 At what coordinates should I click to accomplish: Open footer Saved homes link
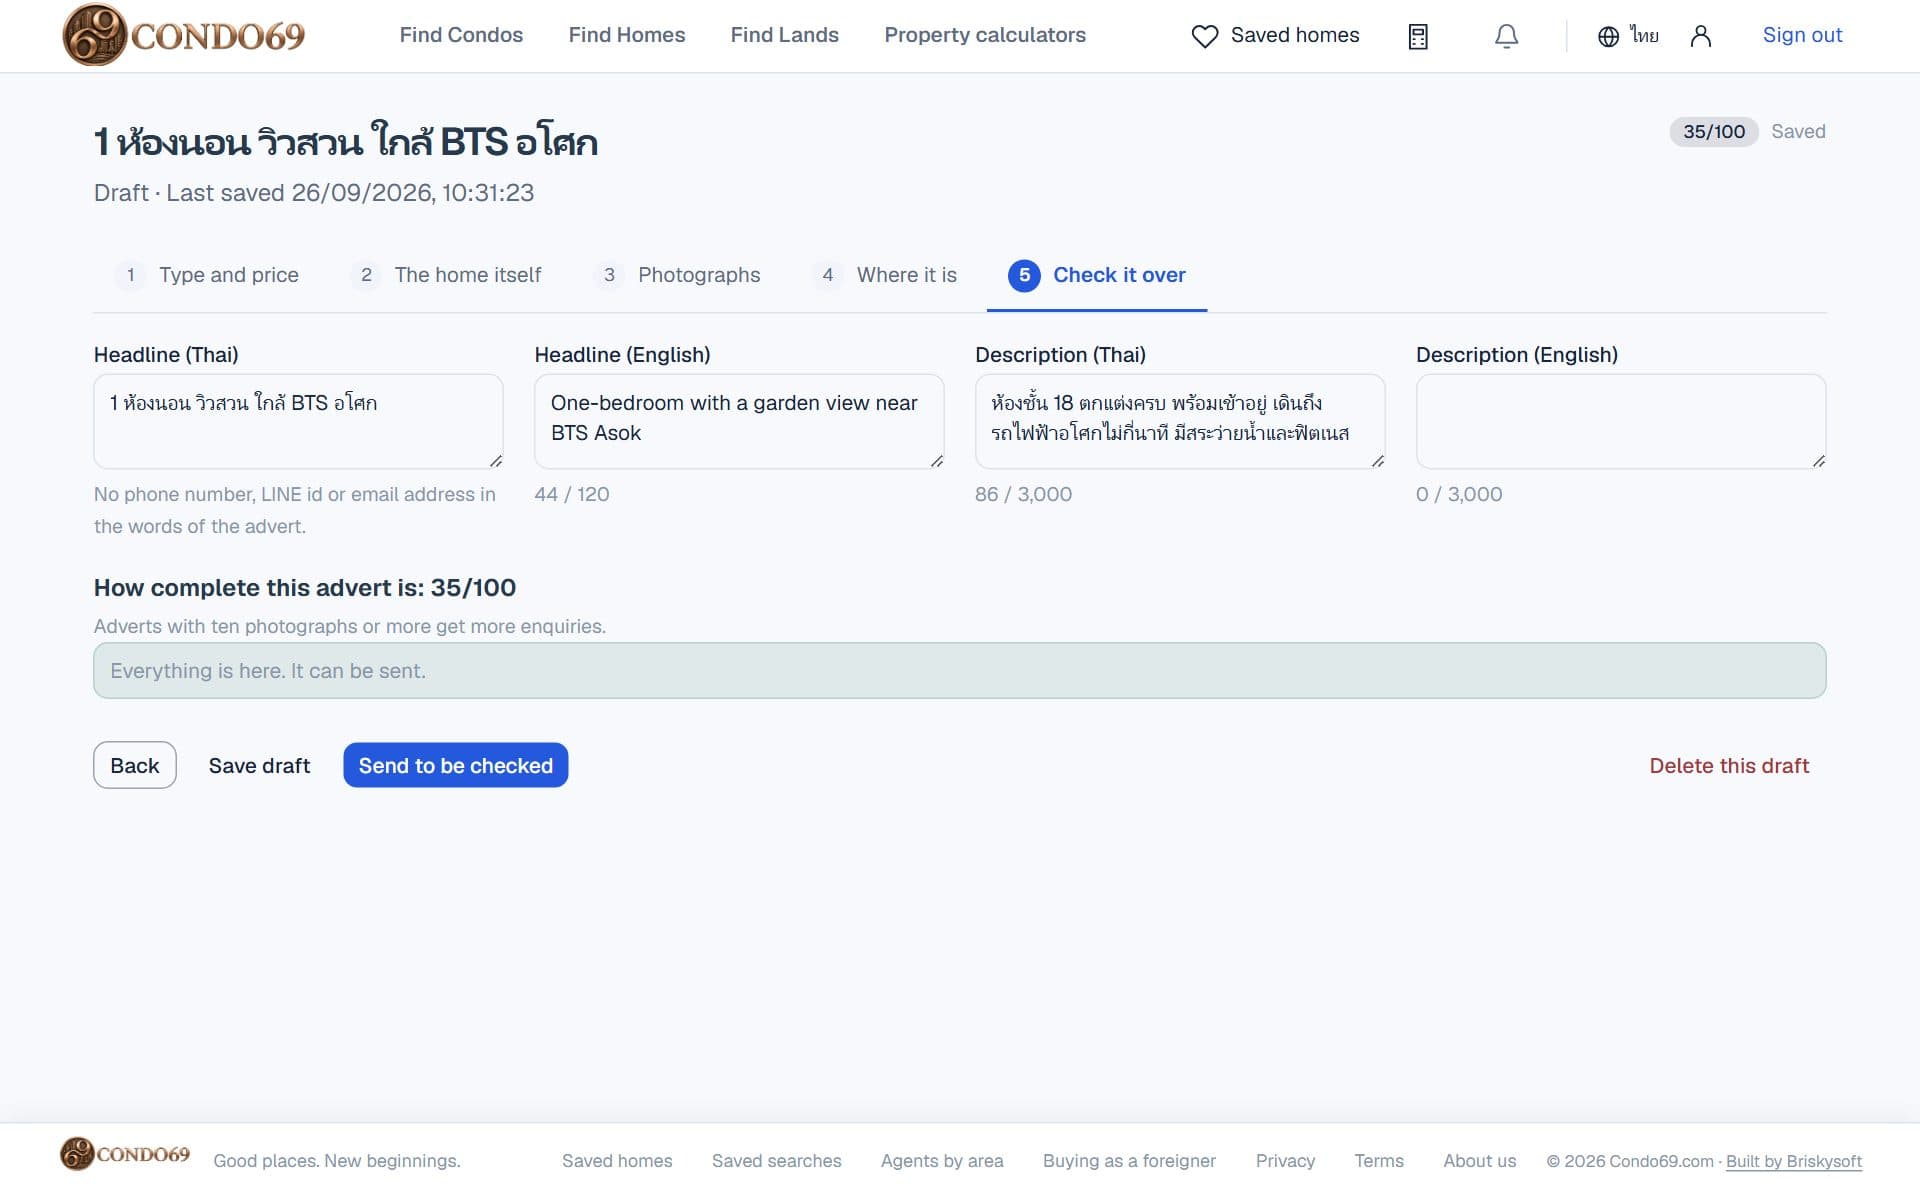(x=617, y=1161)
